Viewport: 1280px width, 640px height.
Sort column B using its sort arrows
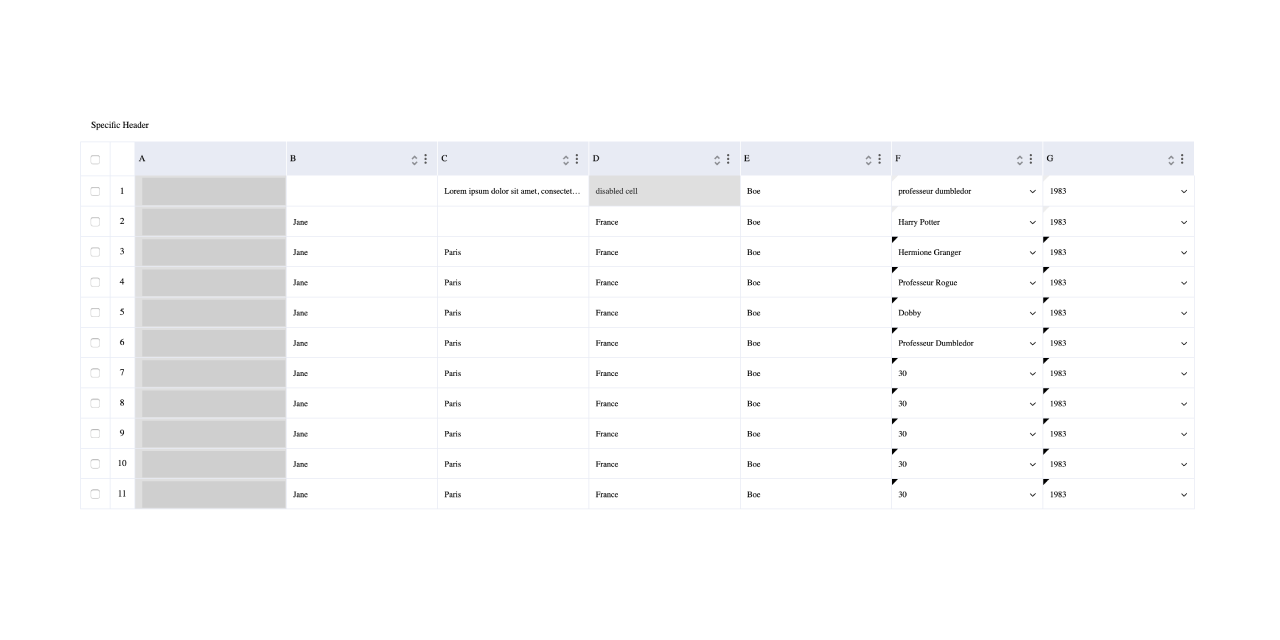[415, 159]
